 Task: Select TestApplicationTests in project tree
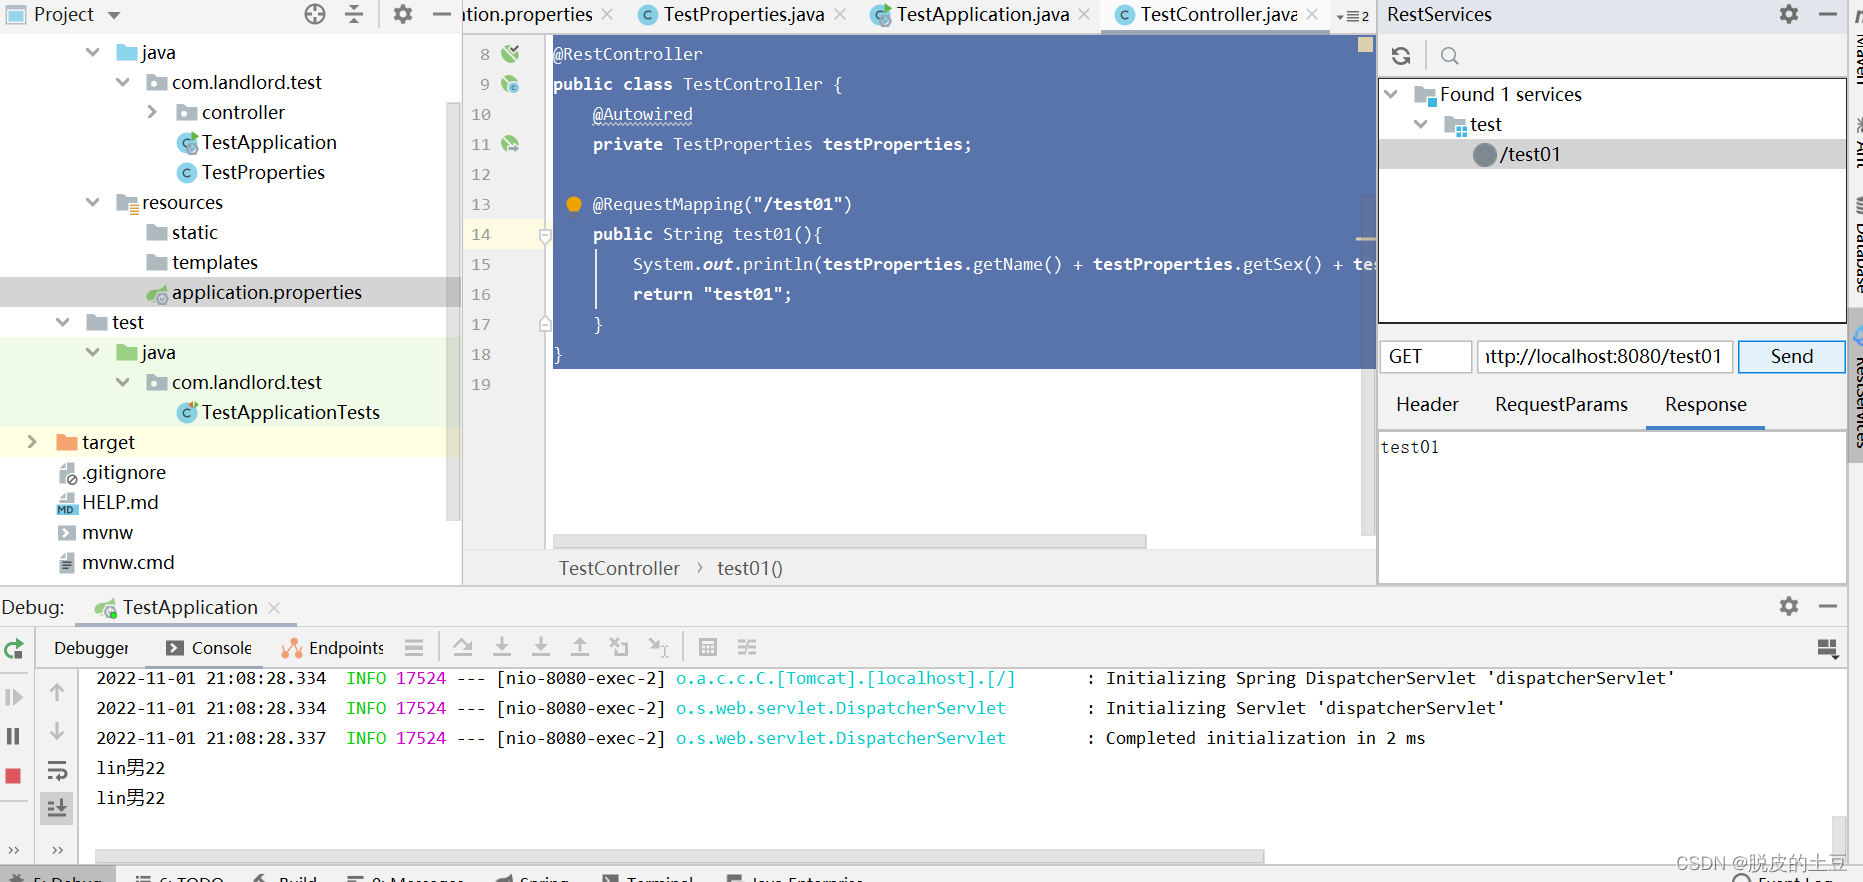point(290,412)
